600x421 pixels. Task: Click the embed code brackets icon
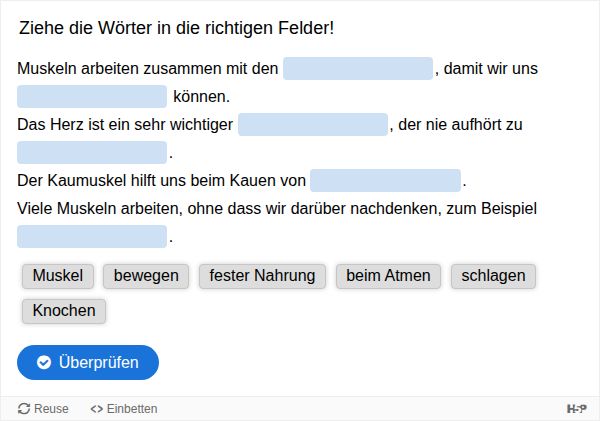[x=96, y=408]
